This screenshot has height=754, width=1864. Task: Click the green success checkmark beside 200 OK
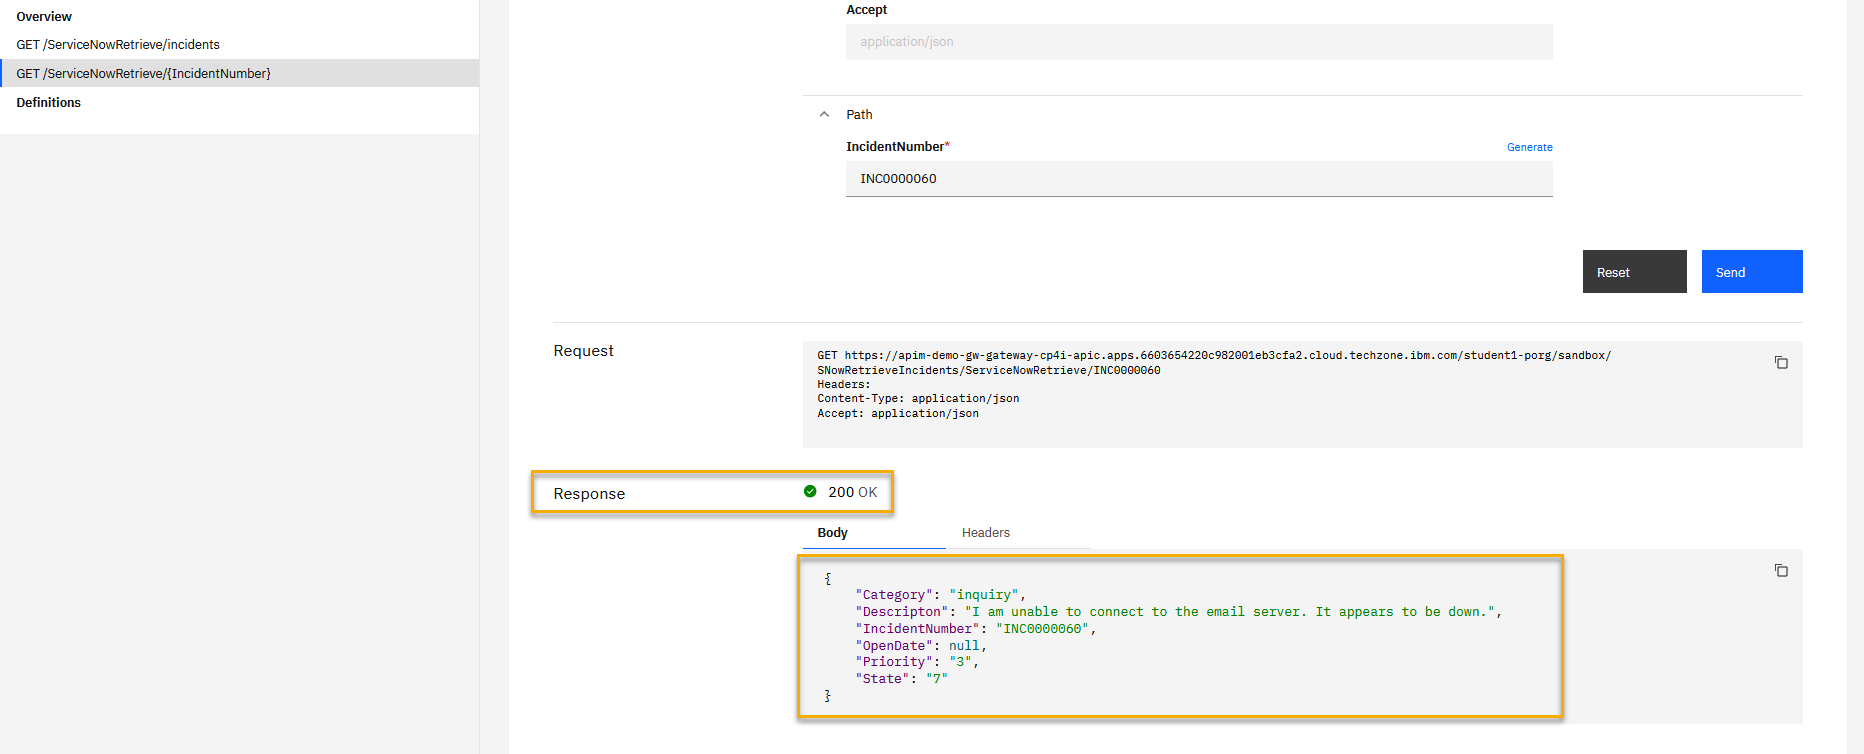810,492
